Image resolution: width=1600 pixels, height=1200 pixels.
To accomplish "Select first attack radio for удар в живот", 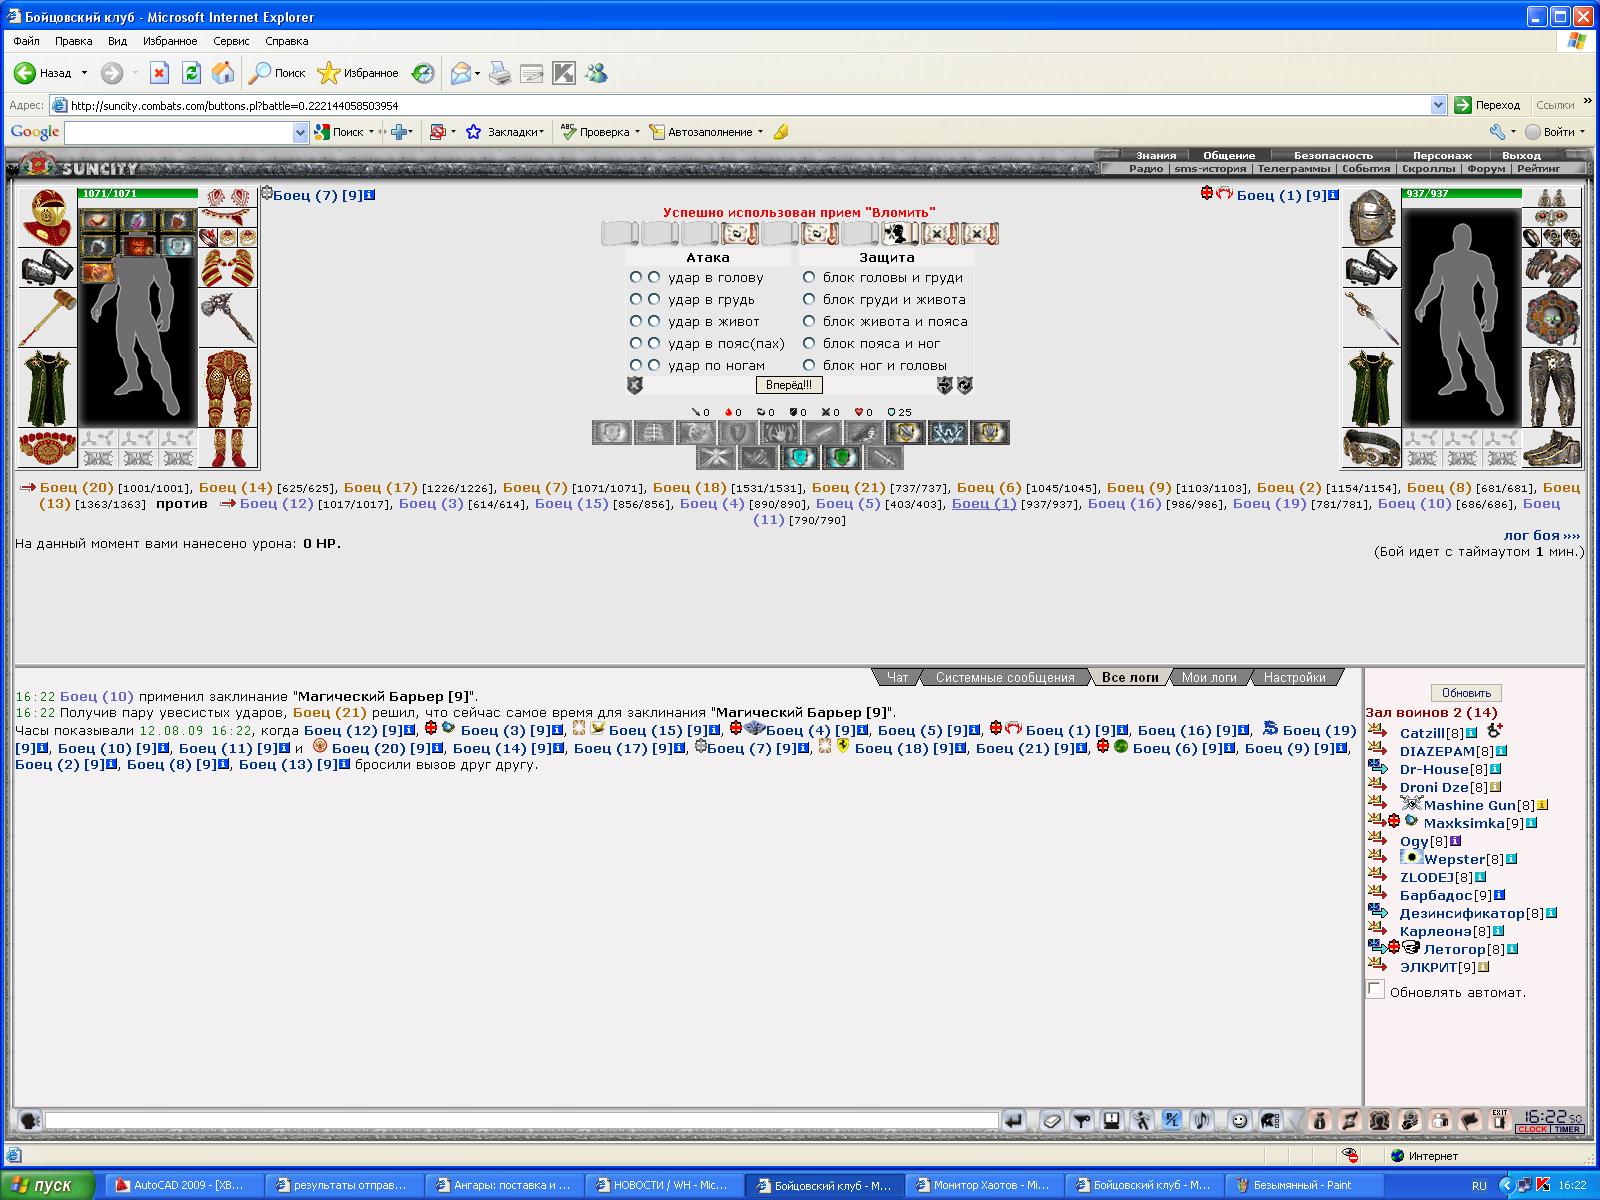I will tap(636, 321).
